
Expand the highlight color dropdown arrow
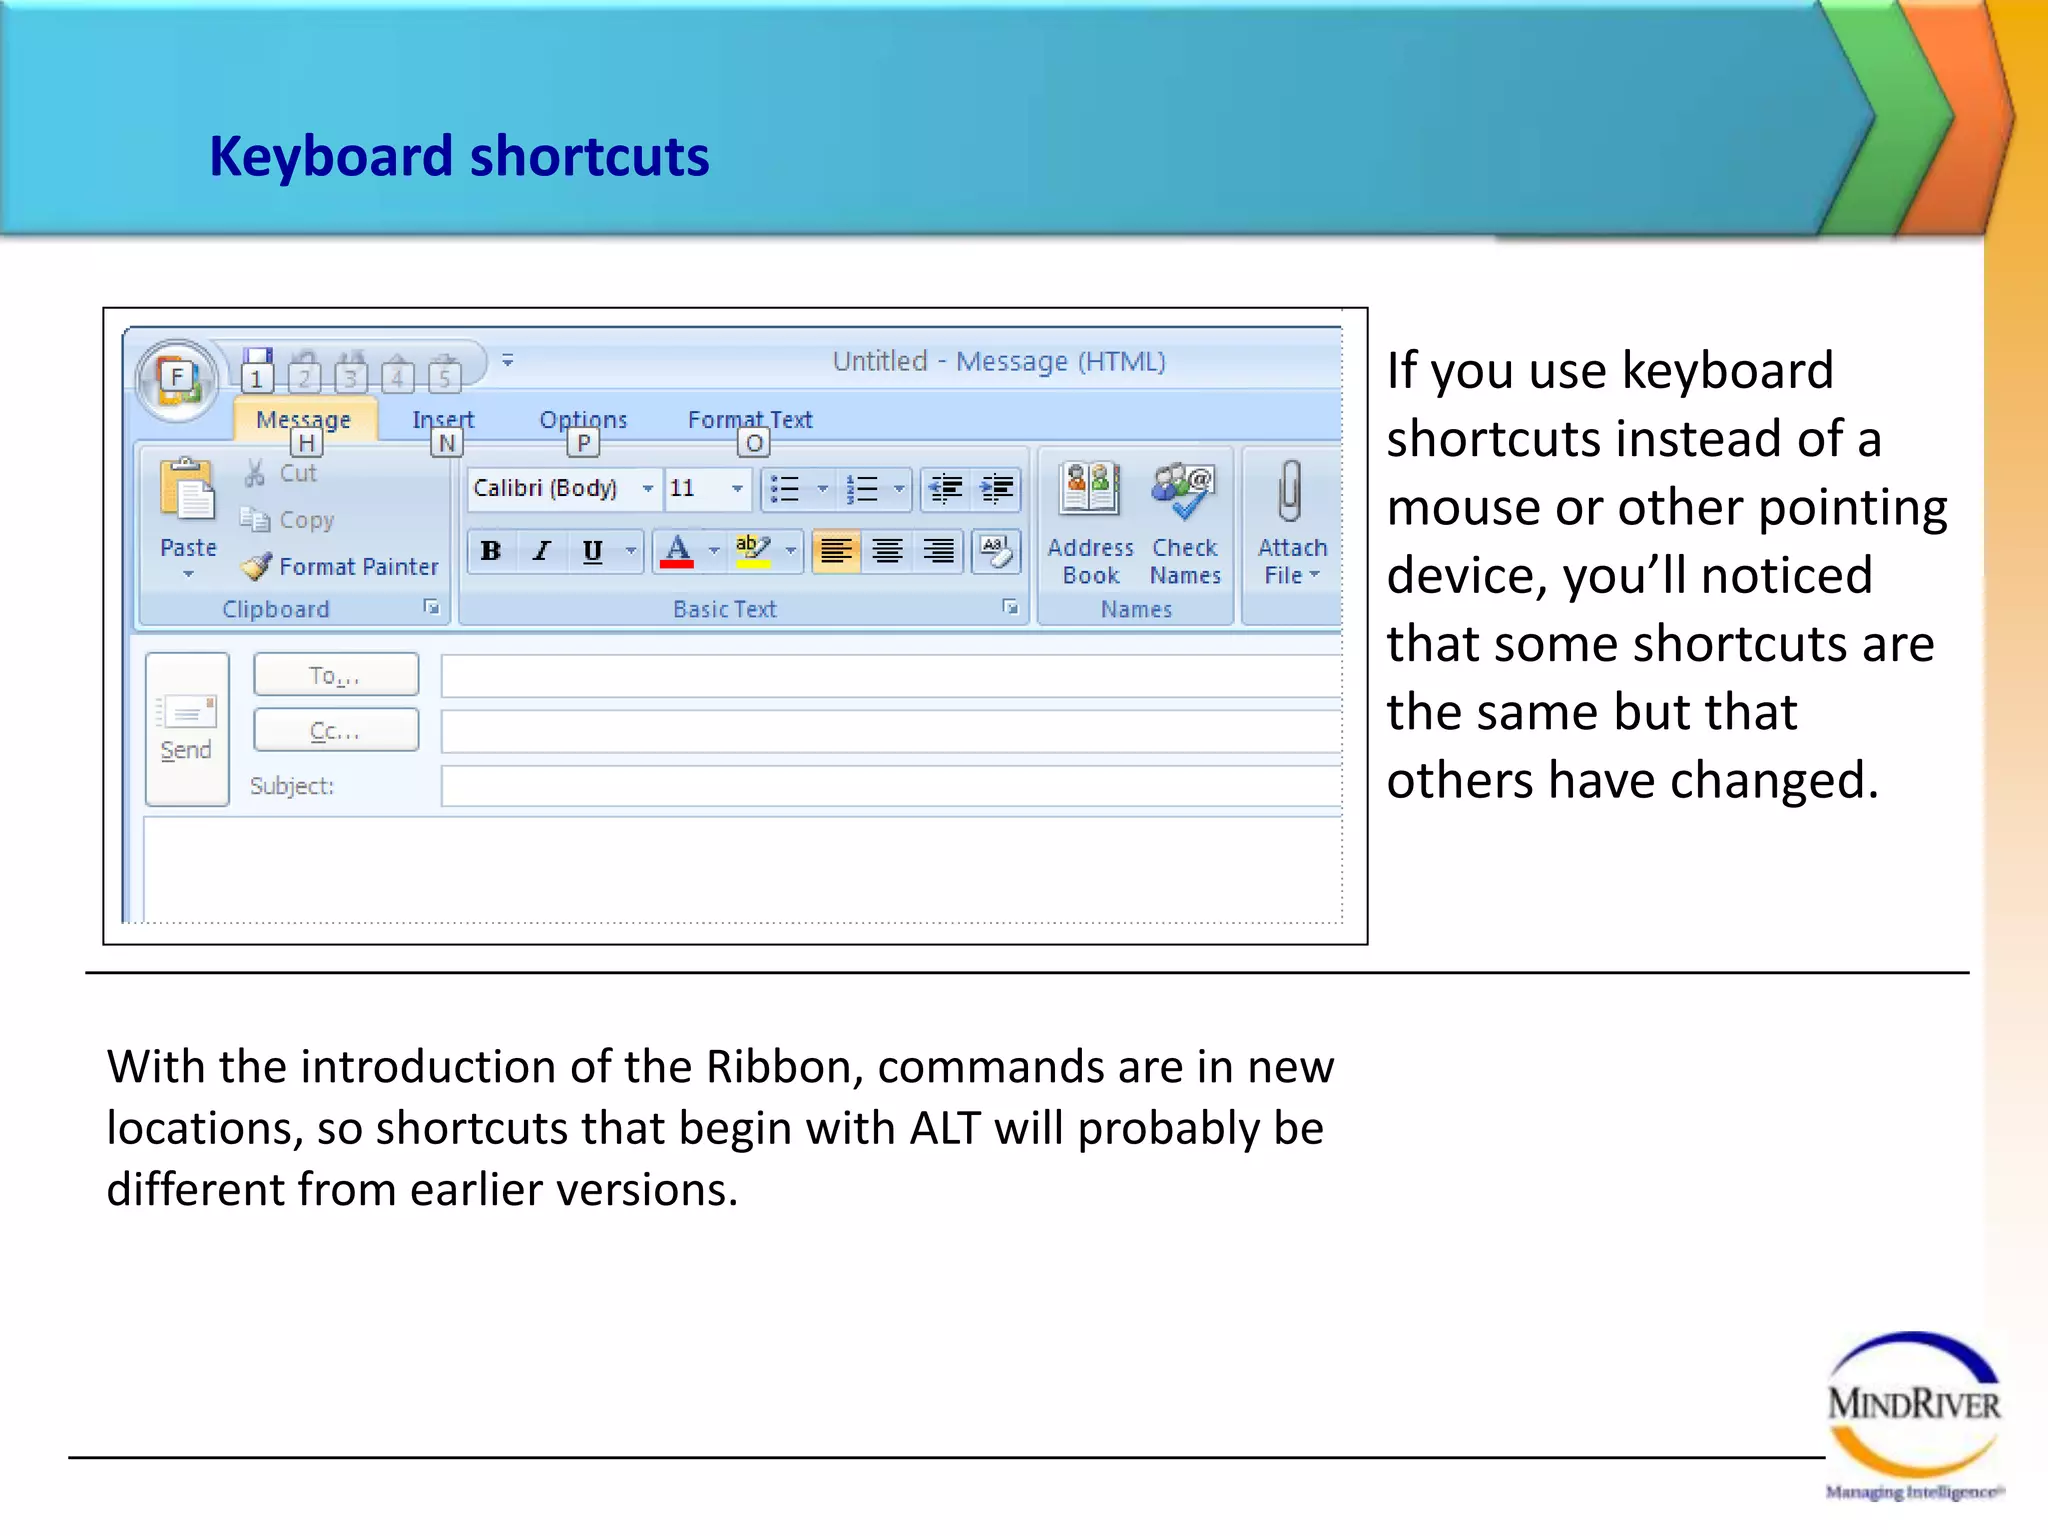click(791, 551)
